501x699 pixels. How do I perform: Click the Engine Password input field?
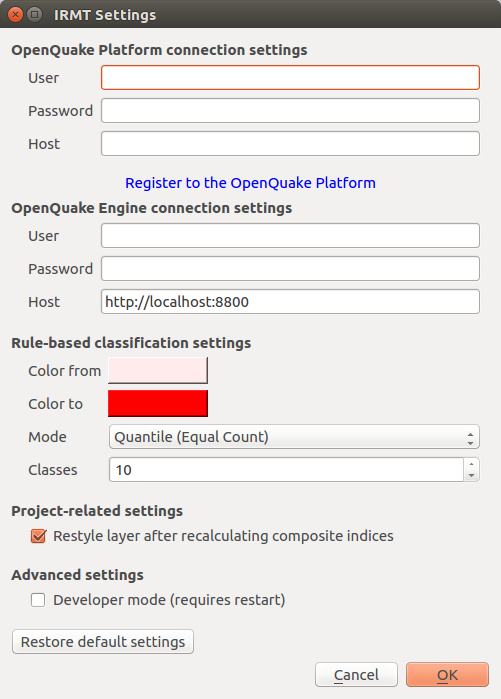[290, 268]
